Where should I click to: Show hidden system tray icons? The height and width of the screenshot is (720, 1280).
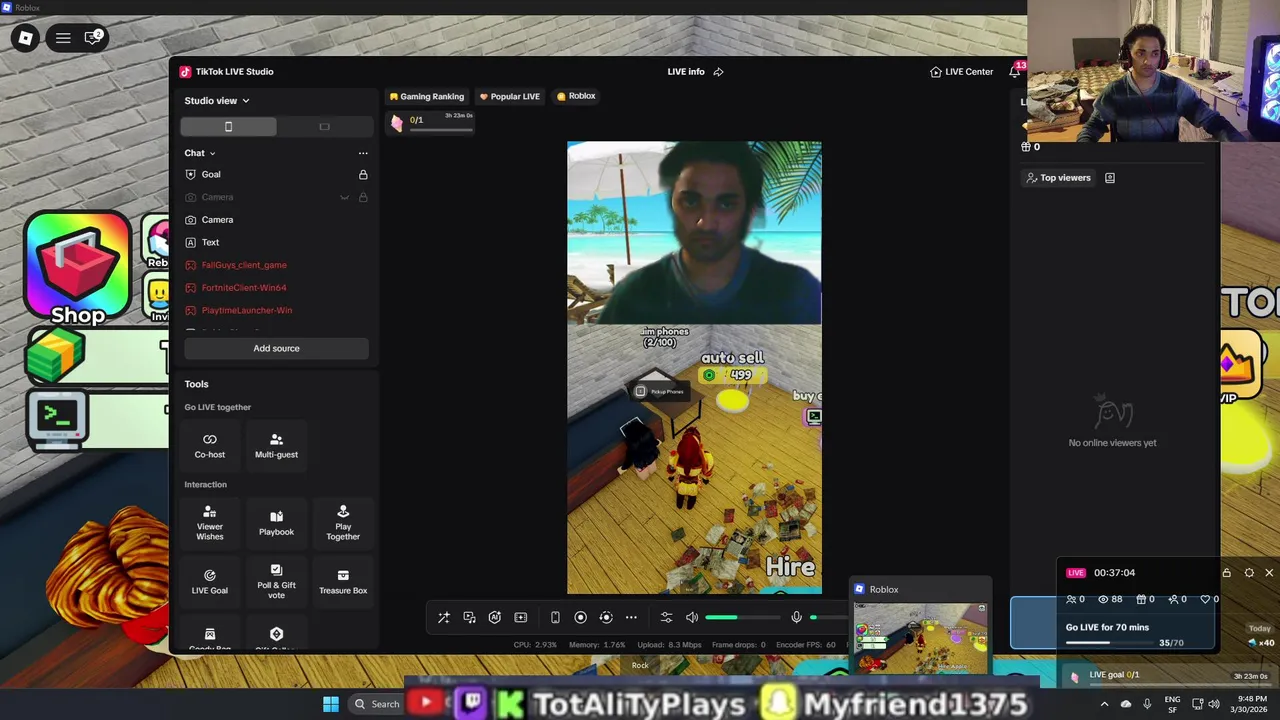(x=1104, y=704)
